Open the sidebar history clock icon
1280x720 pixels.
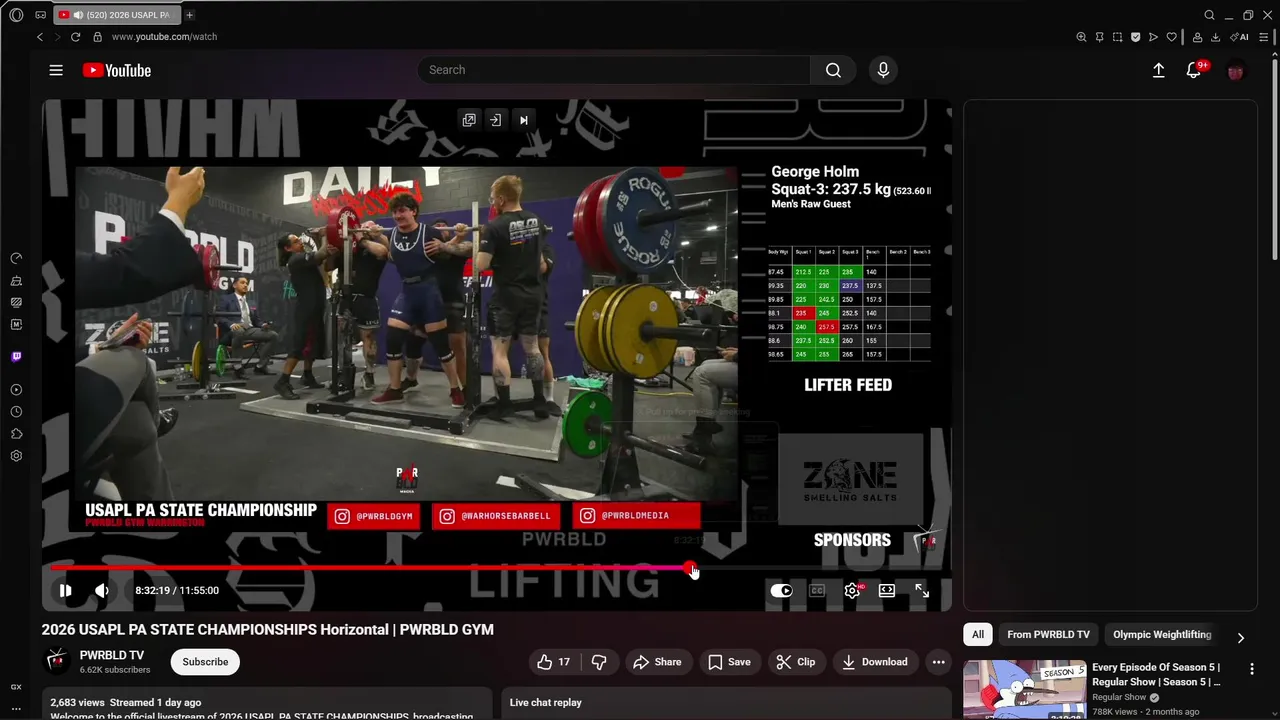coord(16,412)
